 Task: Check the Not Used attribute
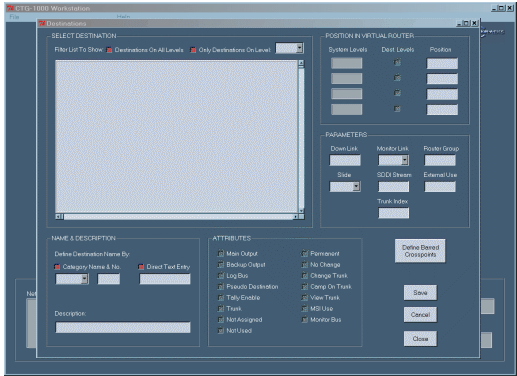pos(220,330)
